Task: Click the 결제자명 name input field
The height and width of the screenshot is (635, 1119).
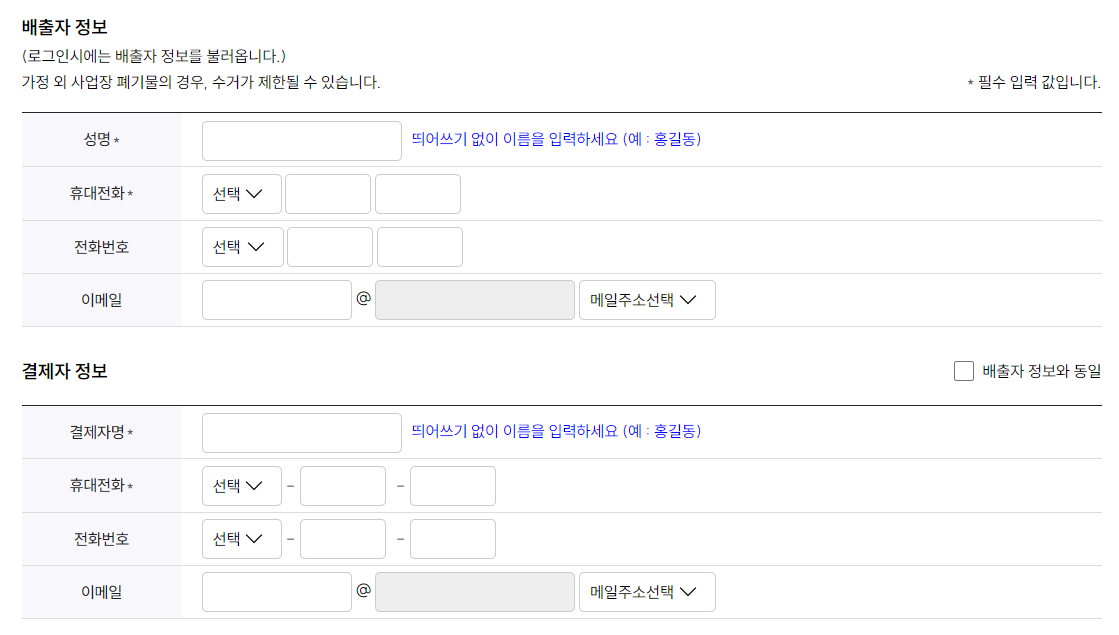Action: [x=300, y=432]
